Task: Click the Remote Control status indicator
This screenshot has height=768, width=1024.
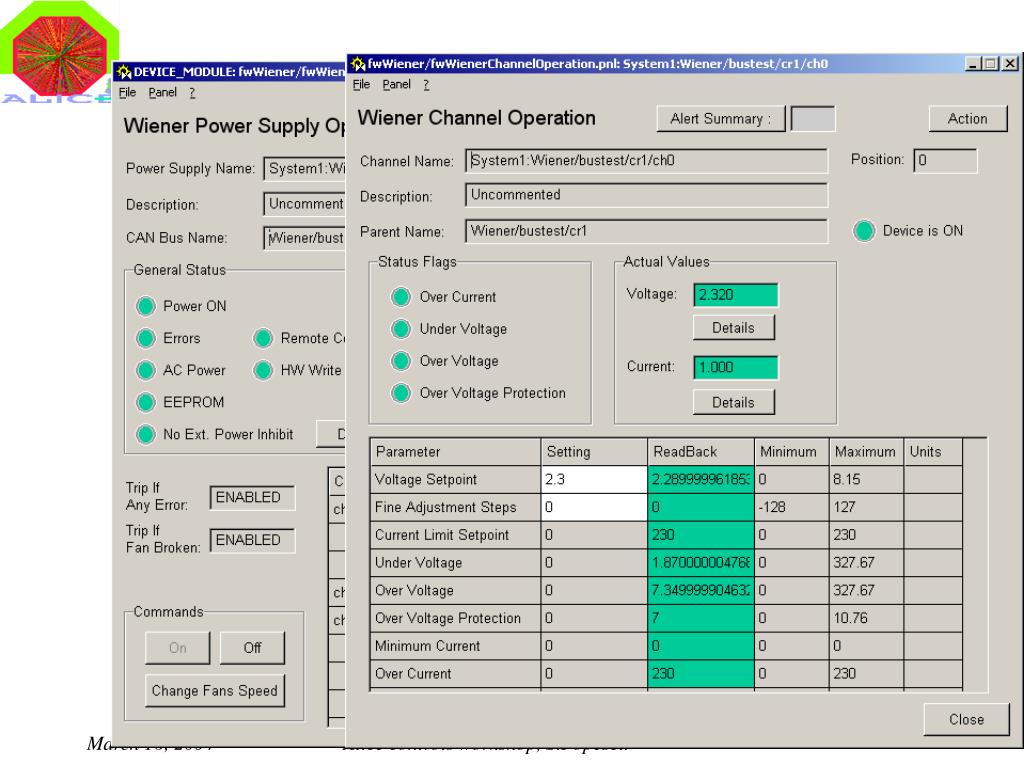Action: click(x=263, y=338)
